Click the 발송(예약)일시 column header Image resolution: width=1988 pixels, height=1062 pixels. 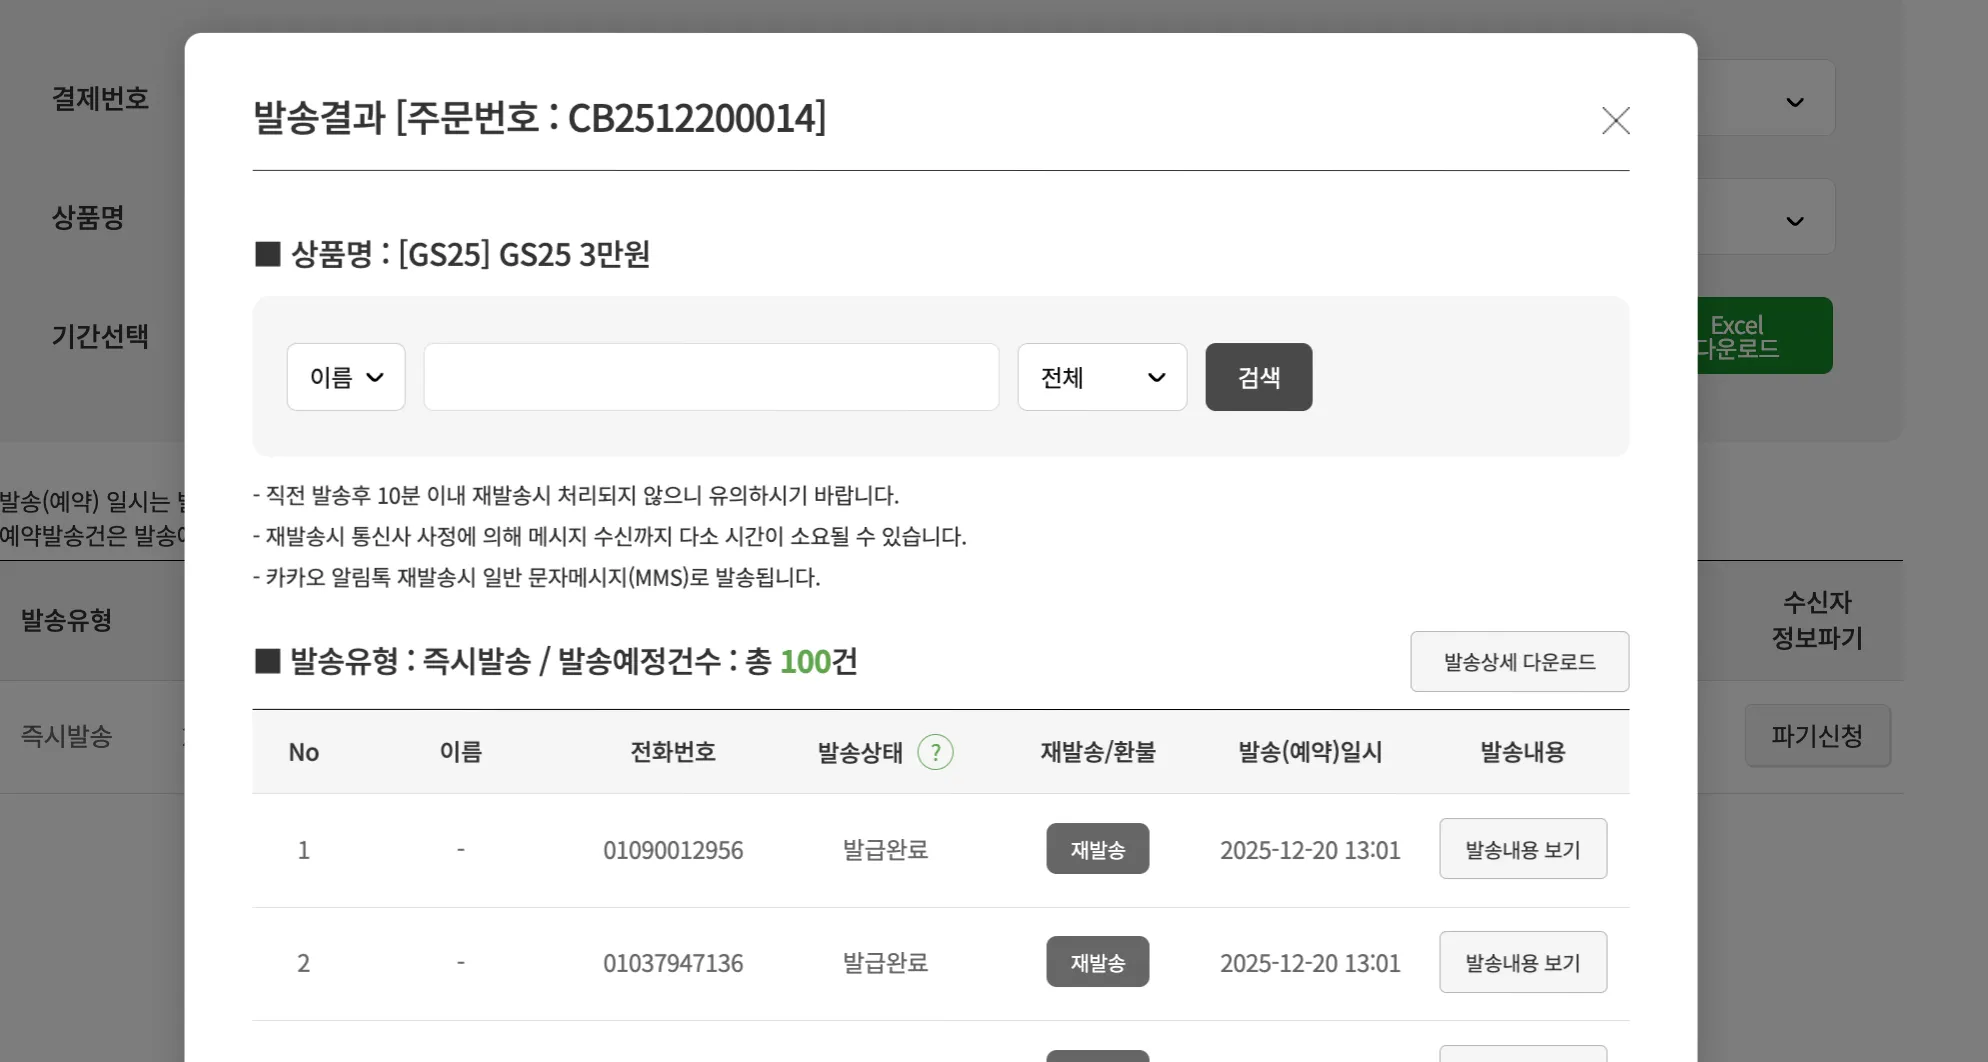(x=1310, y=752)
